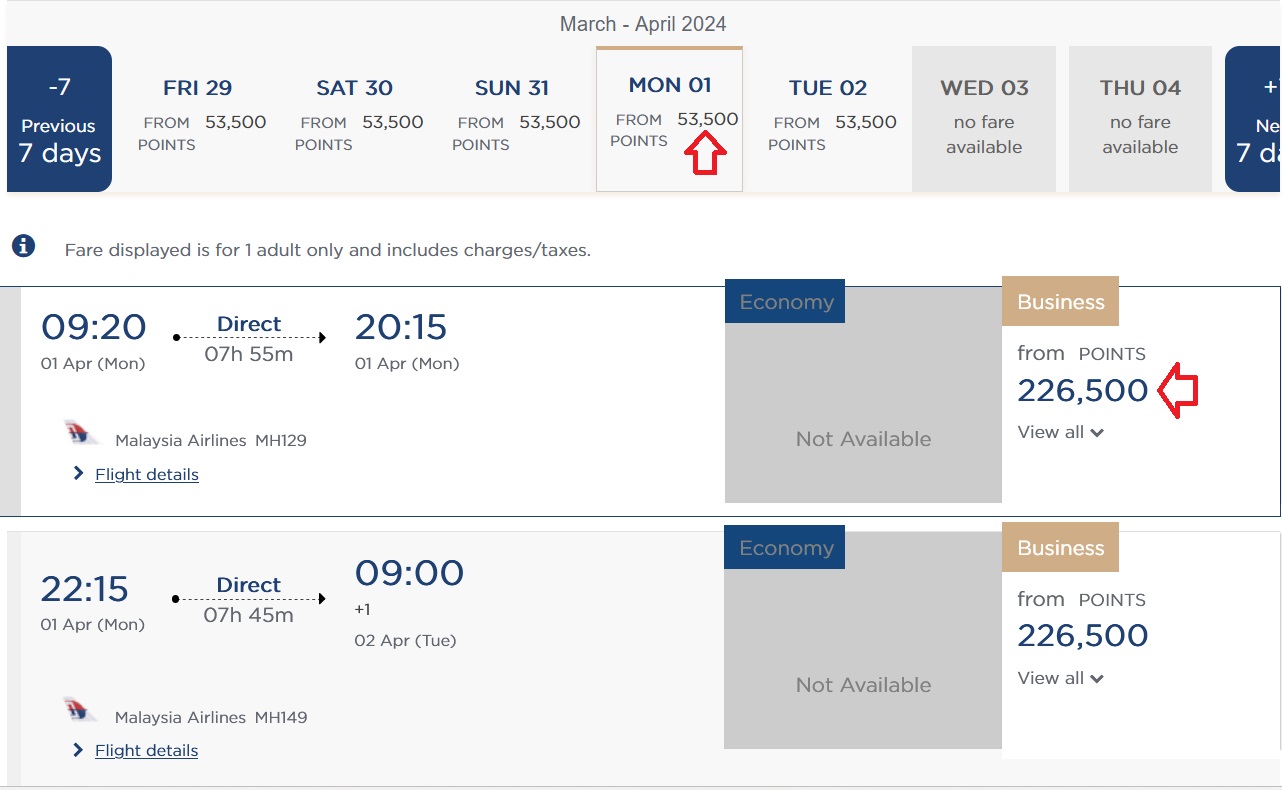Select Business fare 226,500 for MH129

(x=1082, y=390)
